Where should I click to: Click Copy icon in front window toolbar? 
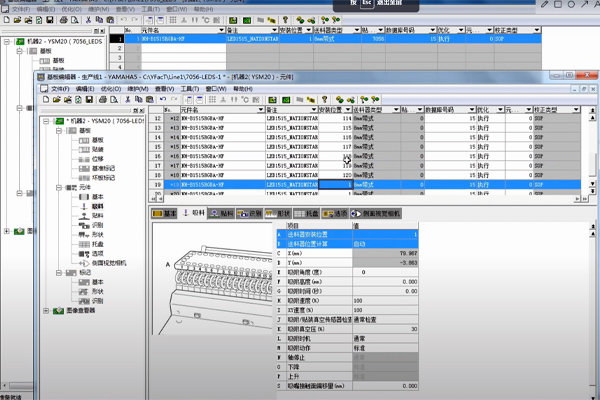[139, 100]
